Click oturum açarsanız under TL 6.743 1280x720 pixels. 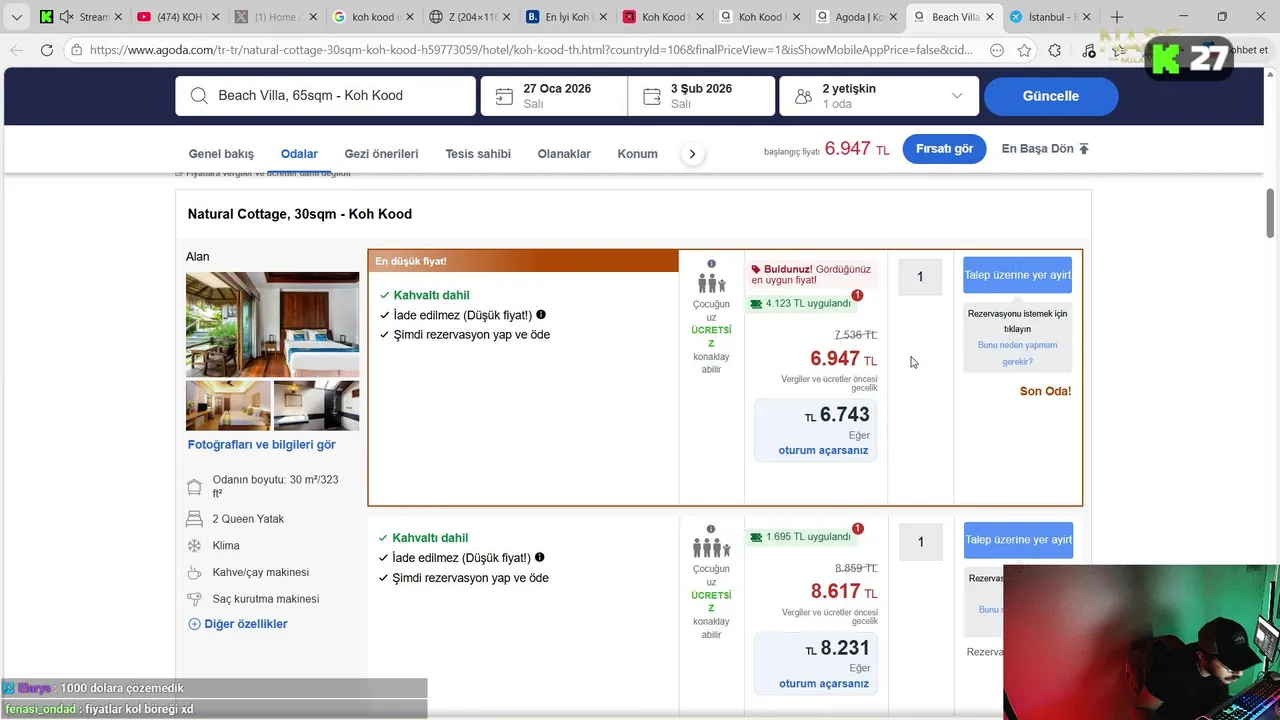point(823,450)
